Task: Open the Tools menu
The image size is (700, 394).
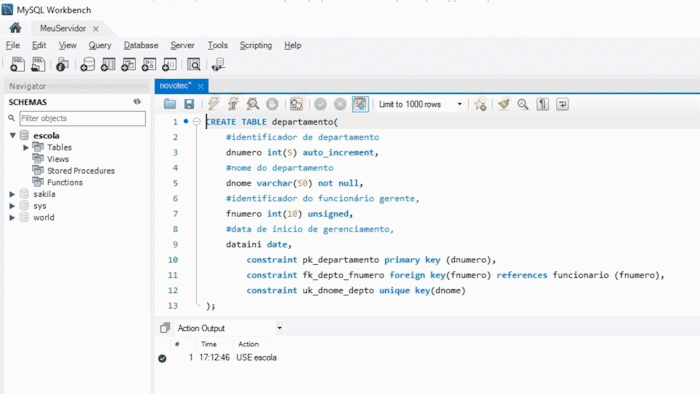Action: (217, 45)
